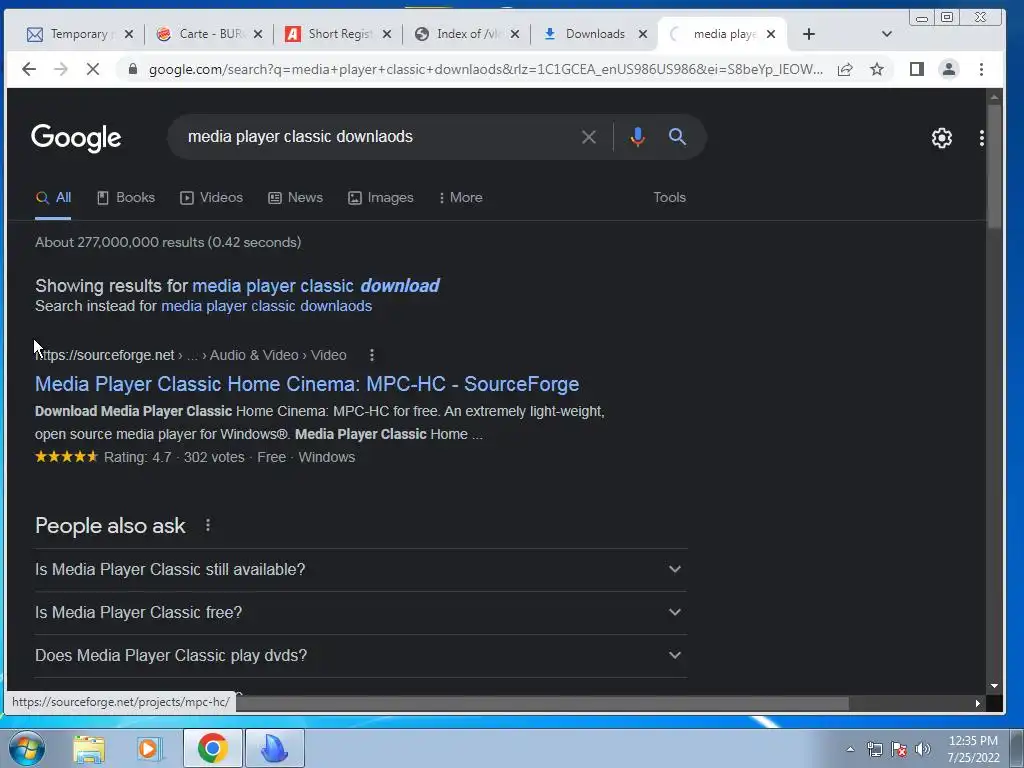Image resolution: width=1024 pixels, height=768 pixels.
Task: Filter results by Videos
Action: (x=212, y=197)
